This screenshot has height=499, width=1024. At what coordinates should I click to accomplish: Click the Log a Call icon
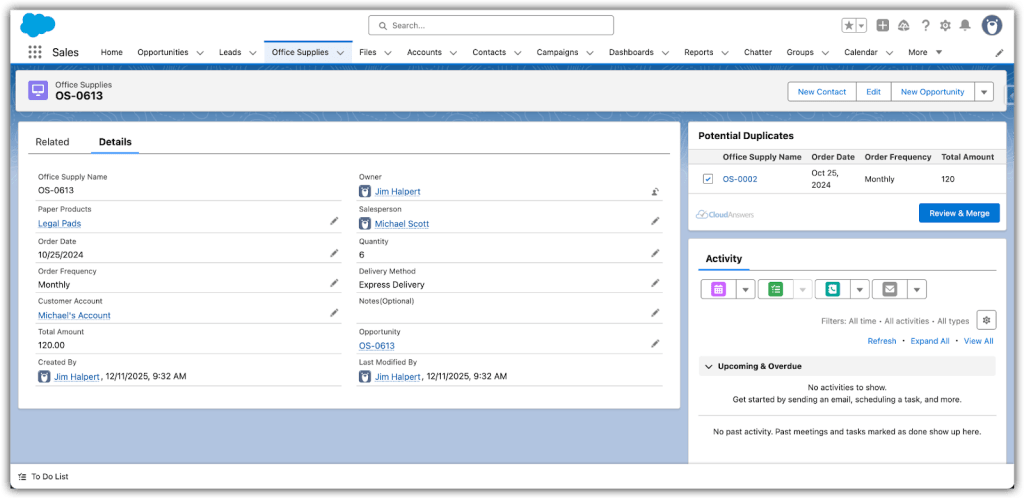[x=831, y=290]
